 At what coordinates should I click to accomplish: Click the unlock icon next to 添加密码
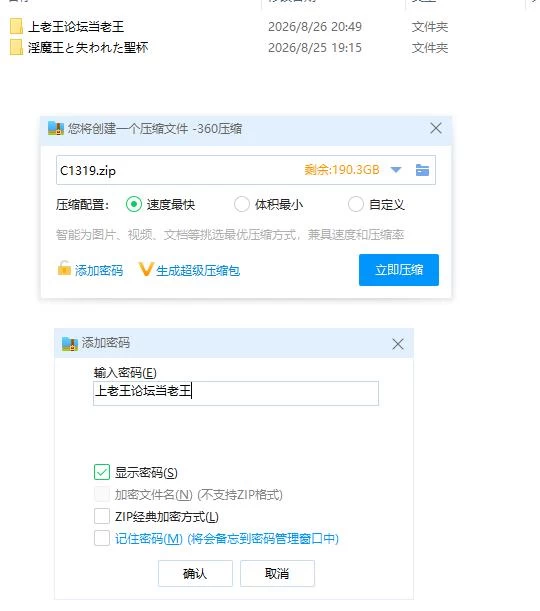(x=64, y=268)
